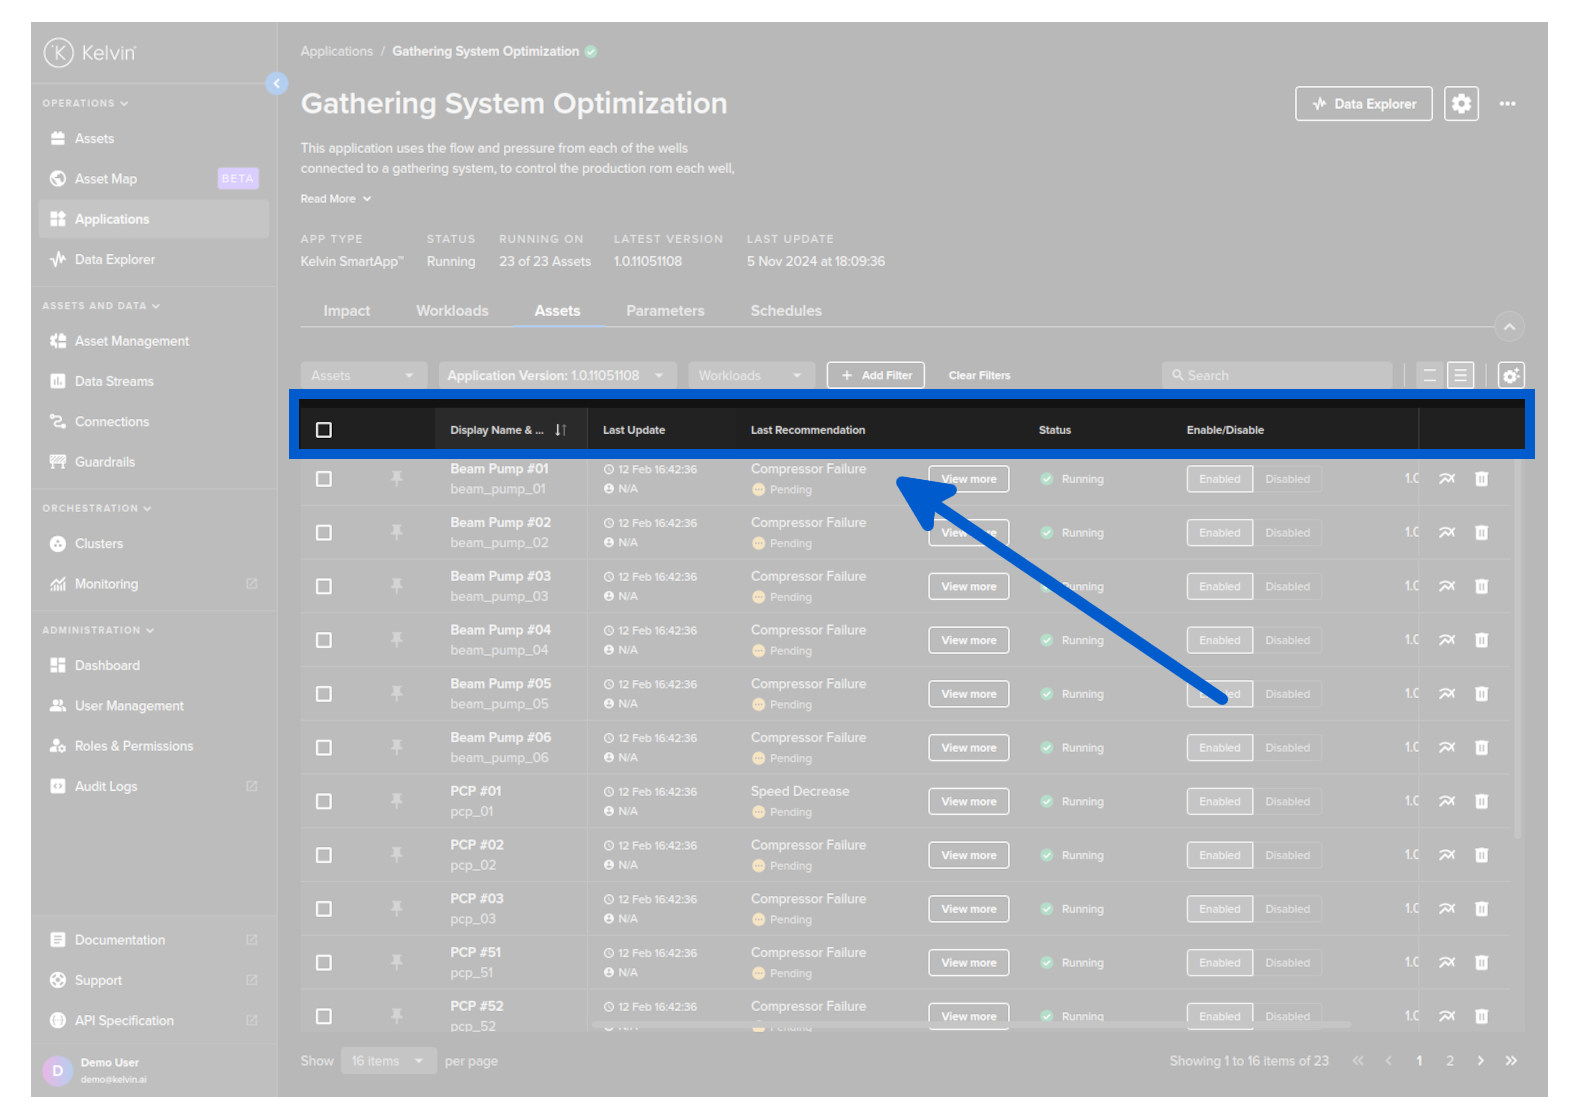Expand the 16 items per page dropdown

387,1061
